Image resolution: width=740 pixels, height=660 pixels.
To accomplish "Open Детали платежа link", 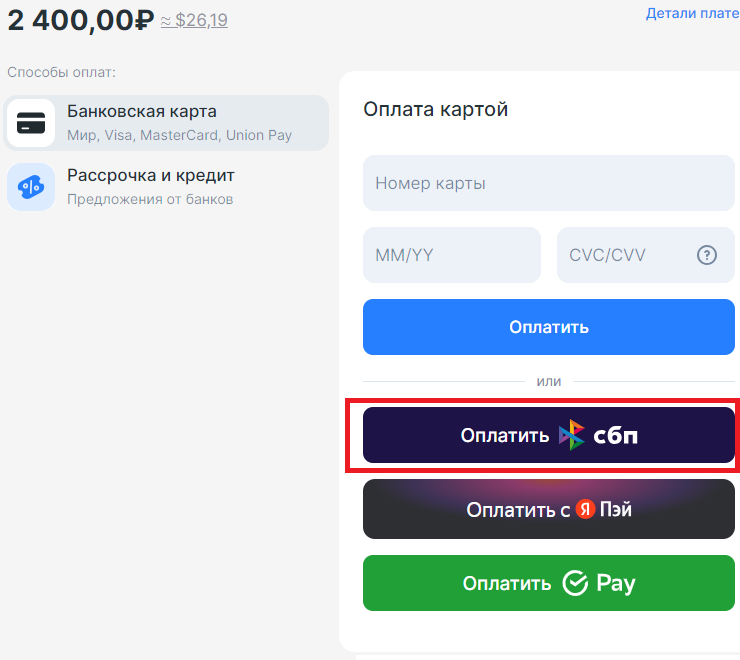I will coord(692,14).
